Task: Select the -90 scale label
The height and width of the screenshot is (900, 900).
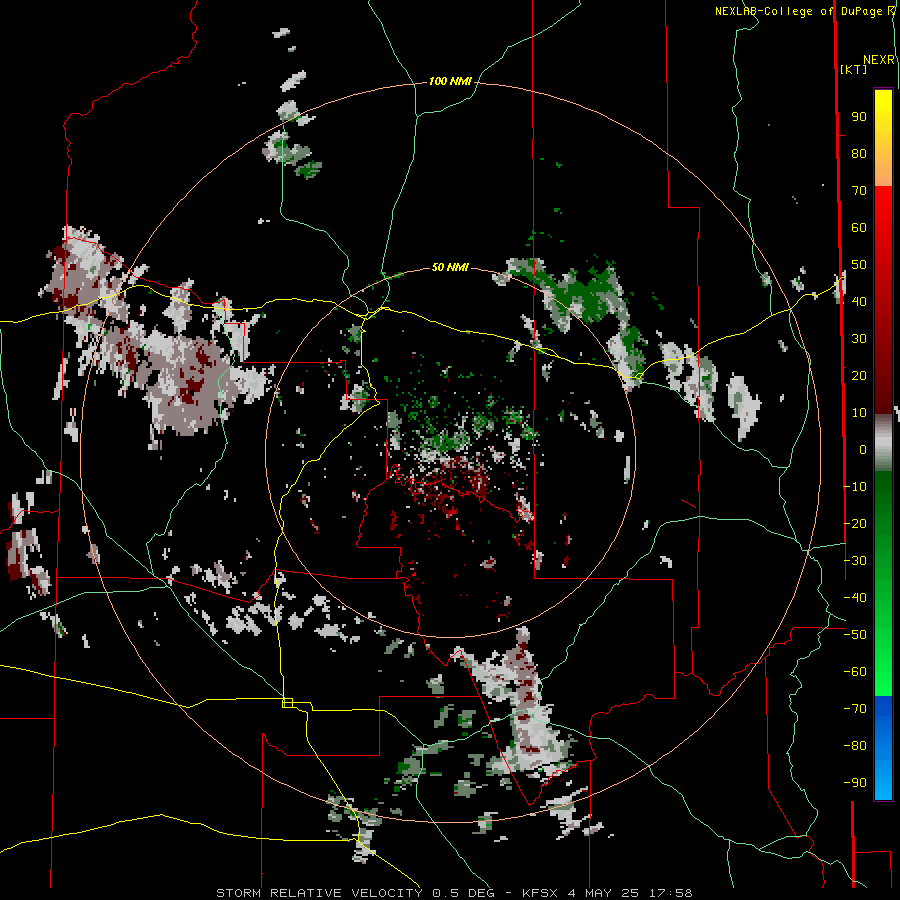Action: click(855, 783)
